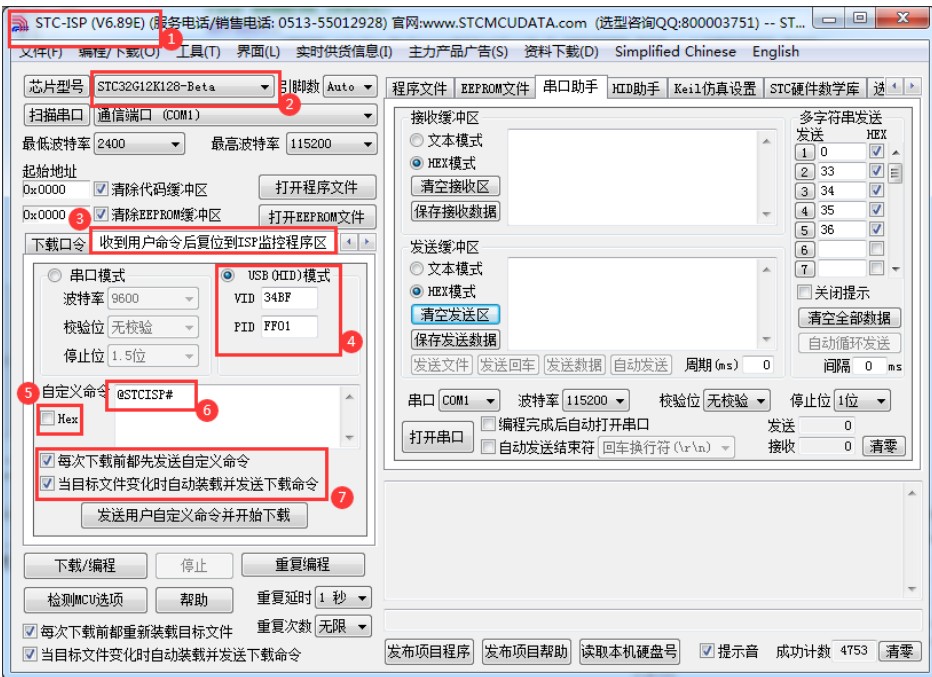
Task: Toggle 清除EEPROM缓冲区 checkbox
Action: (101, 214)
